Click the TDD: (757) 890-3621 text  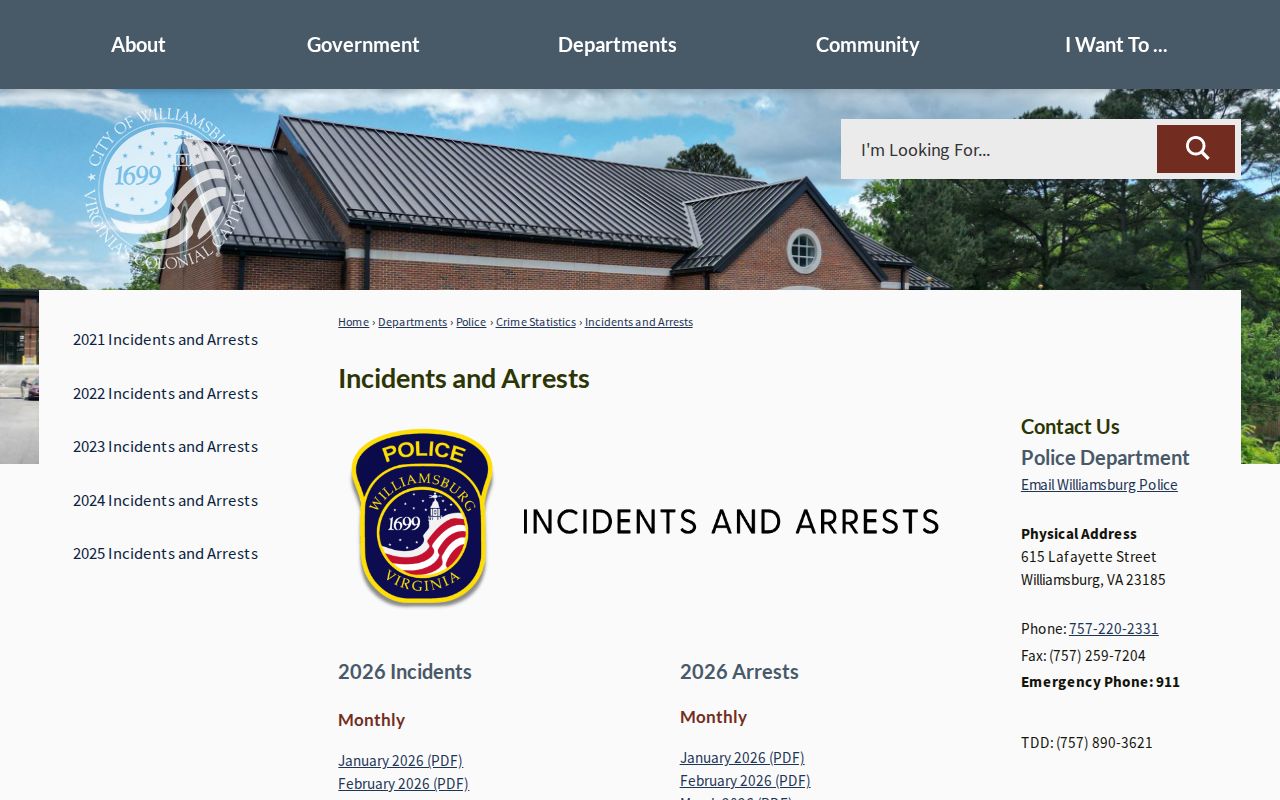(1087, 742)
